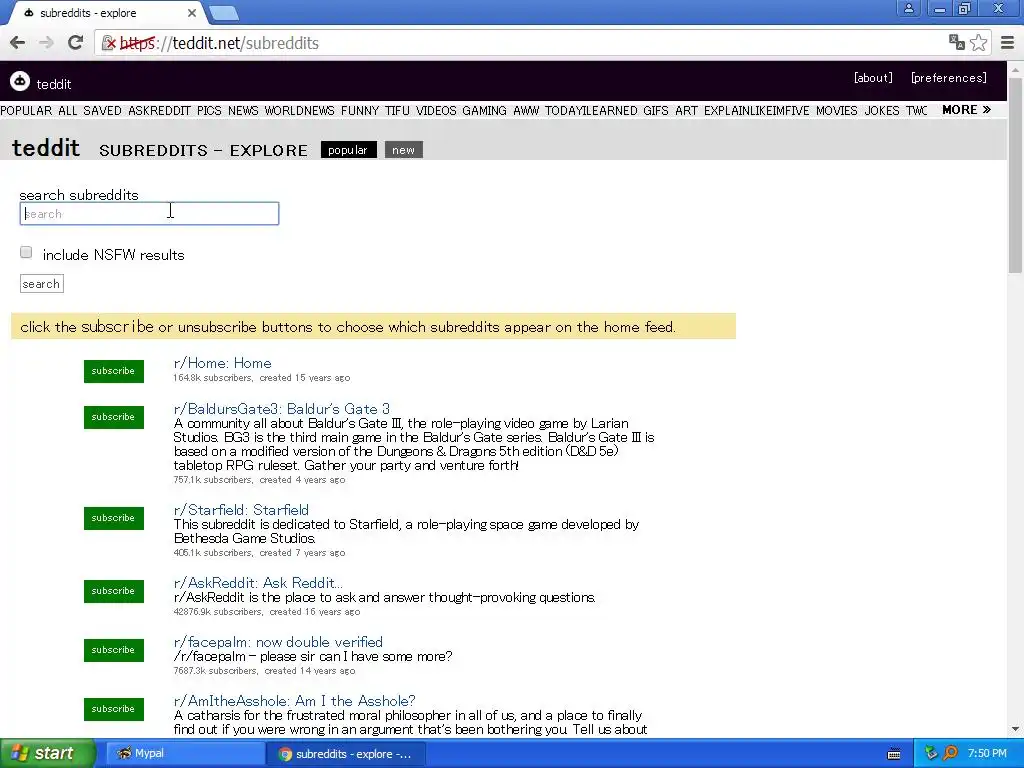Select the subreddits - explore taskbar item
Image resolution: width=1024 pixels, height=768 pixels.
tap(346, 754)
